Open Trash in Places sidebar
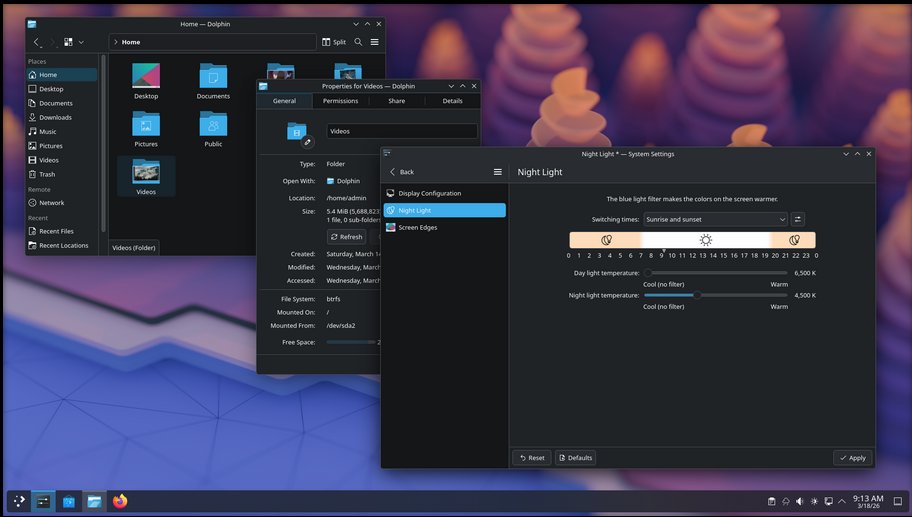This screenshot has width=912, height=517. (62, 174)
